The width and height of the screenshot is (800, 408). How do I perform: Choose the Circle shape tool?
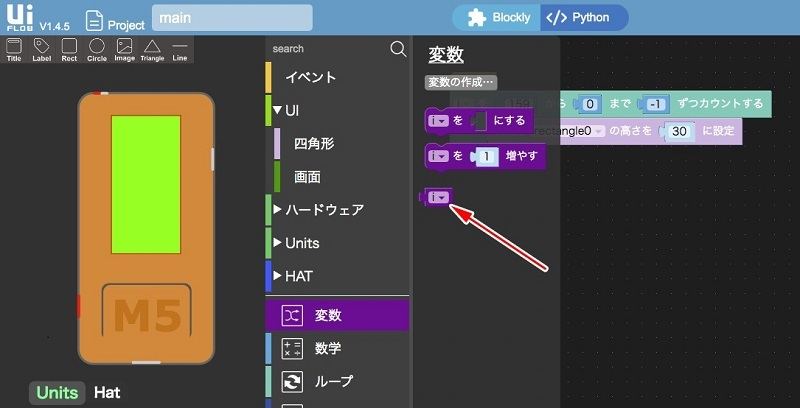97,50
